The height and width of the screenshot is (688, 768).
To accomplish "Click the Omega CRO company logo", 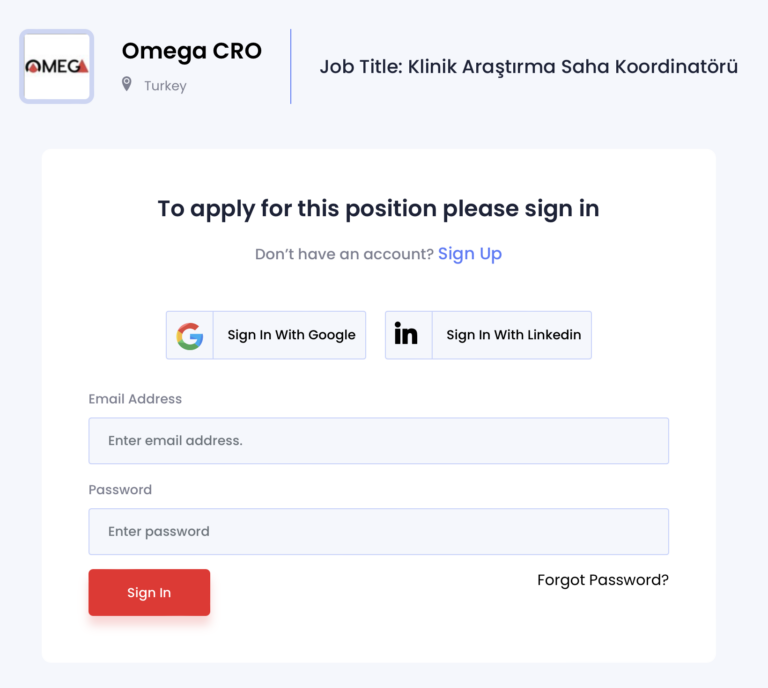I will point(57,67).
